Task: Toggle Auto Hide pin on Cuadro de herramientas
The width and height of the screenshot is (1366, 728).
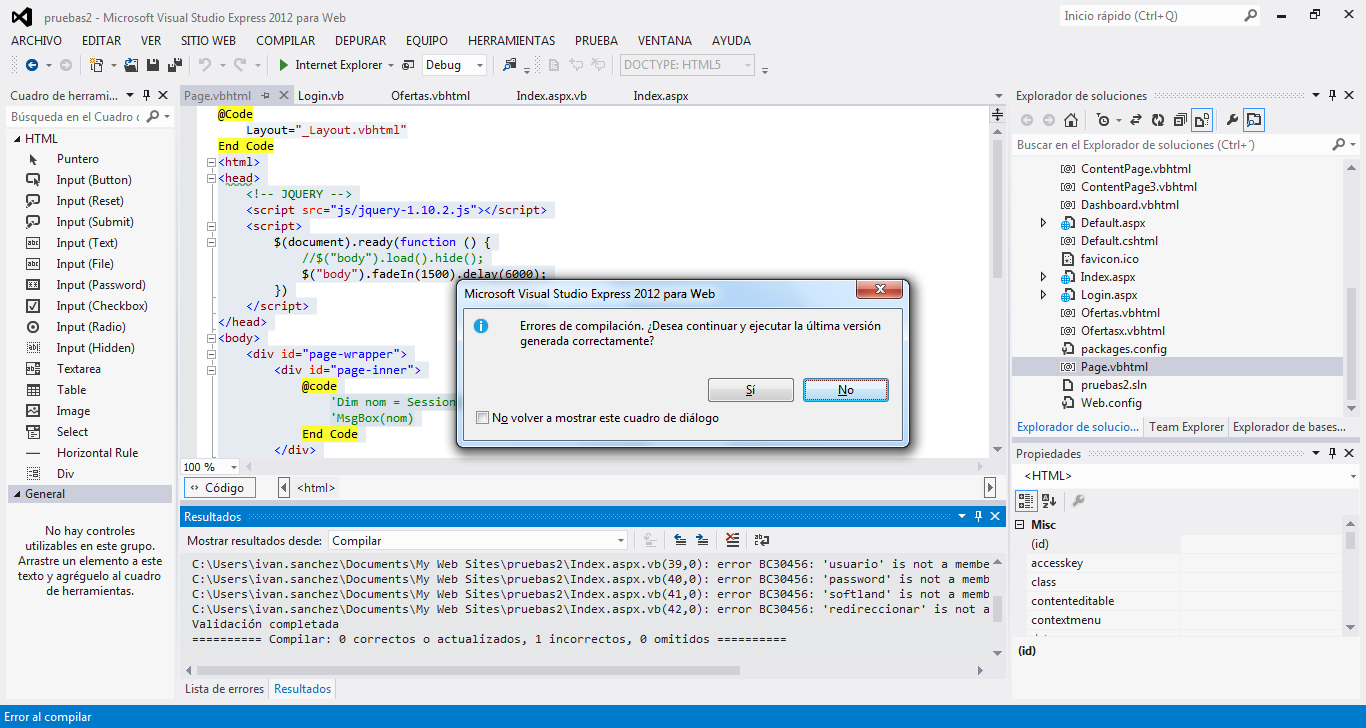Action: coord(146,95)
